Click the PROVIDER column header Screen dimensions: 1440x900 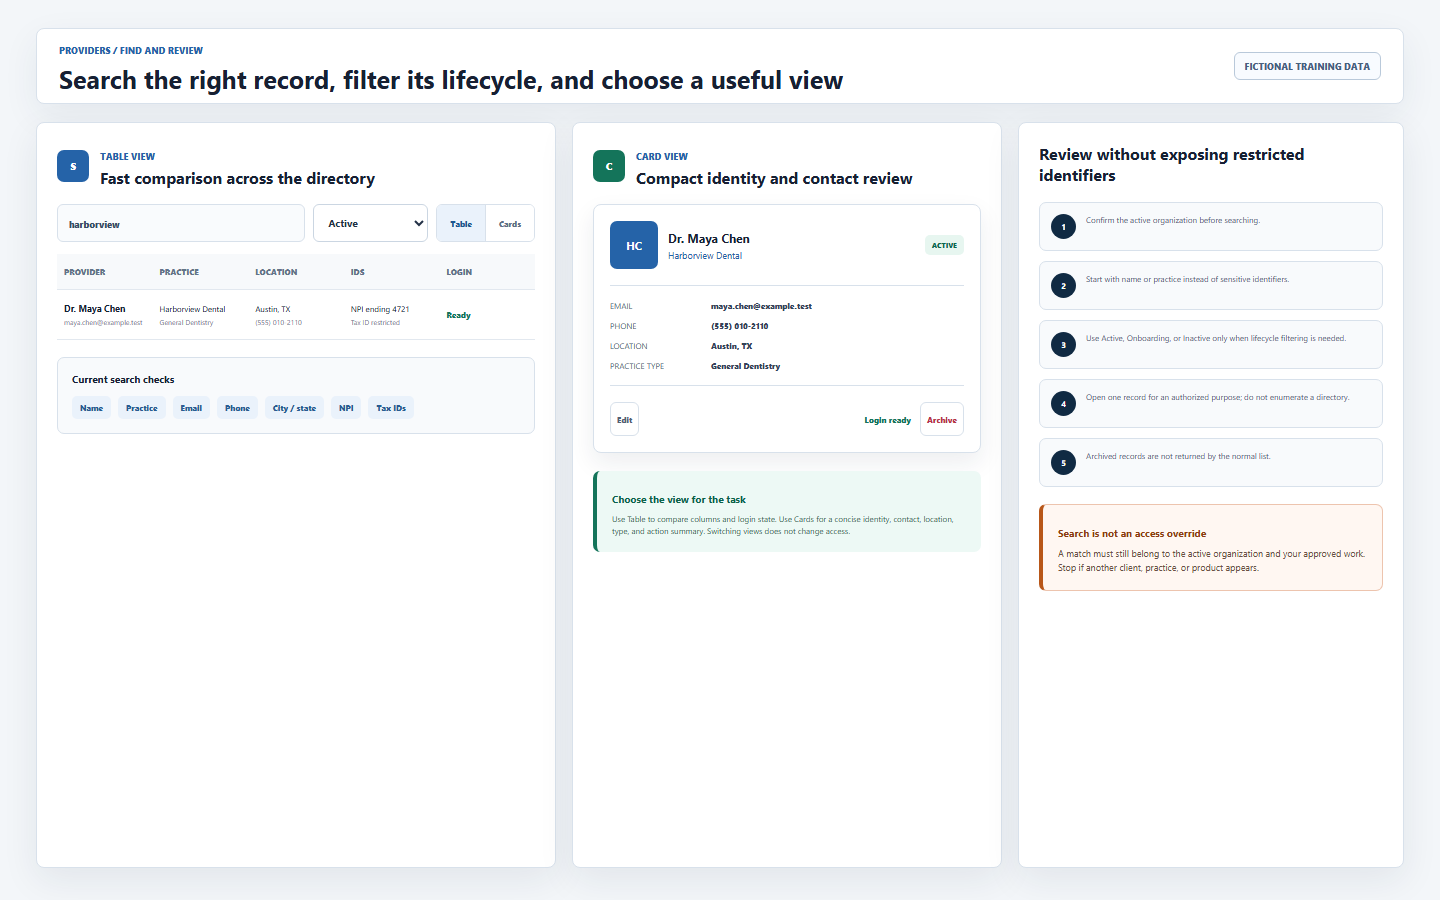(85, 272)
